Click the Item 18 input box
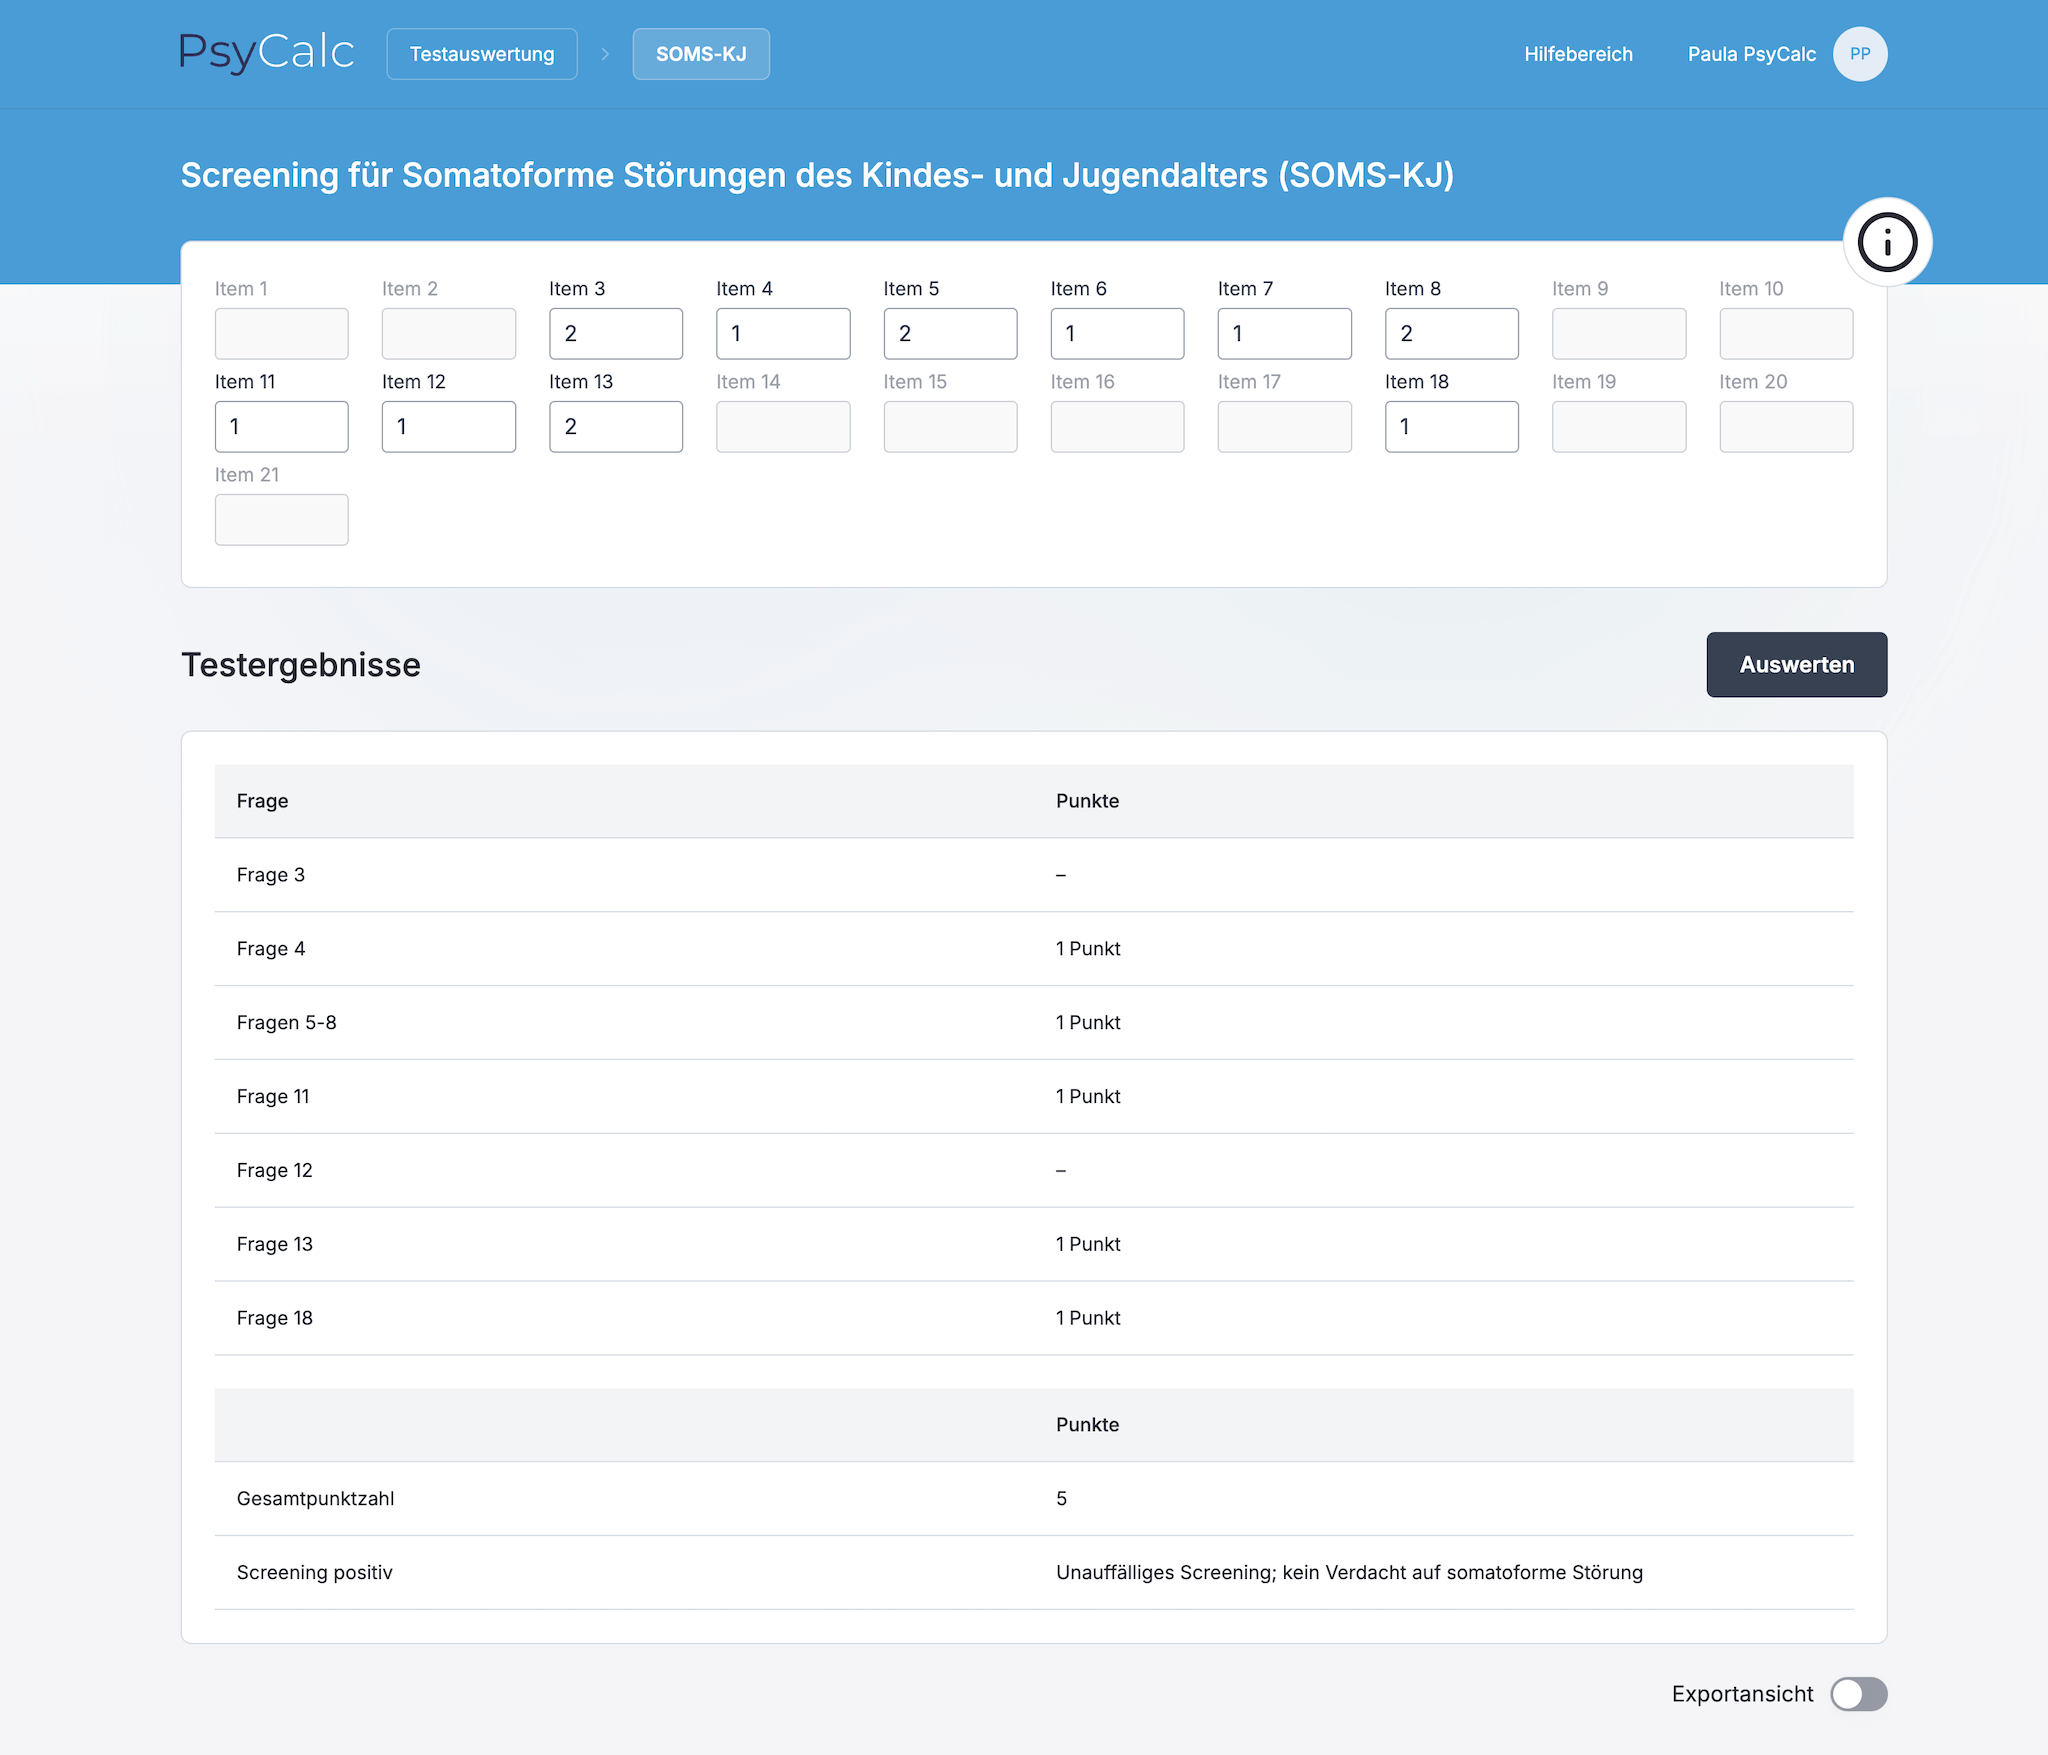Screen dimensions: 2048x1755 click(1451, 426)
